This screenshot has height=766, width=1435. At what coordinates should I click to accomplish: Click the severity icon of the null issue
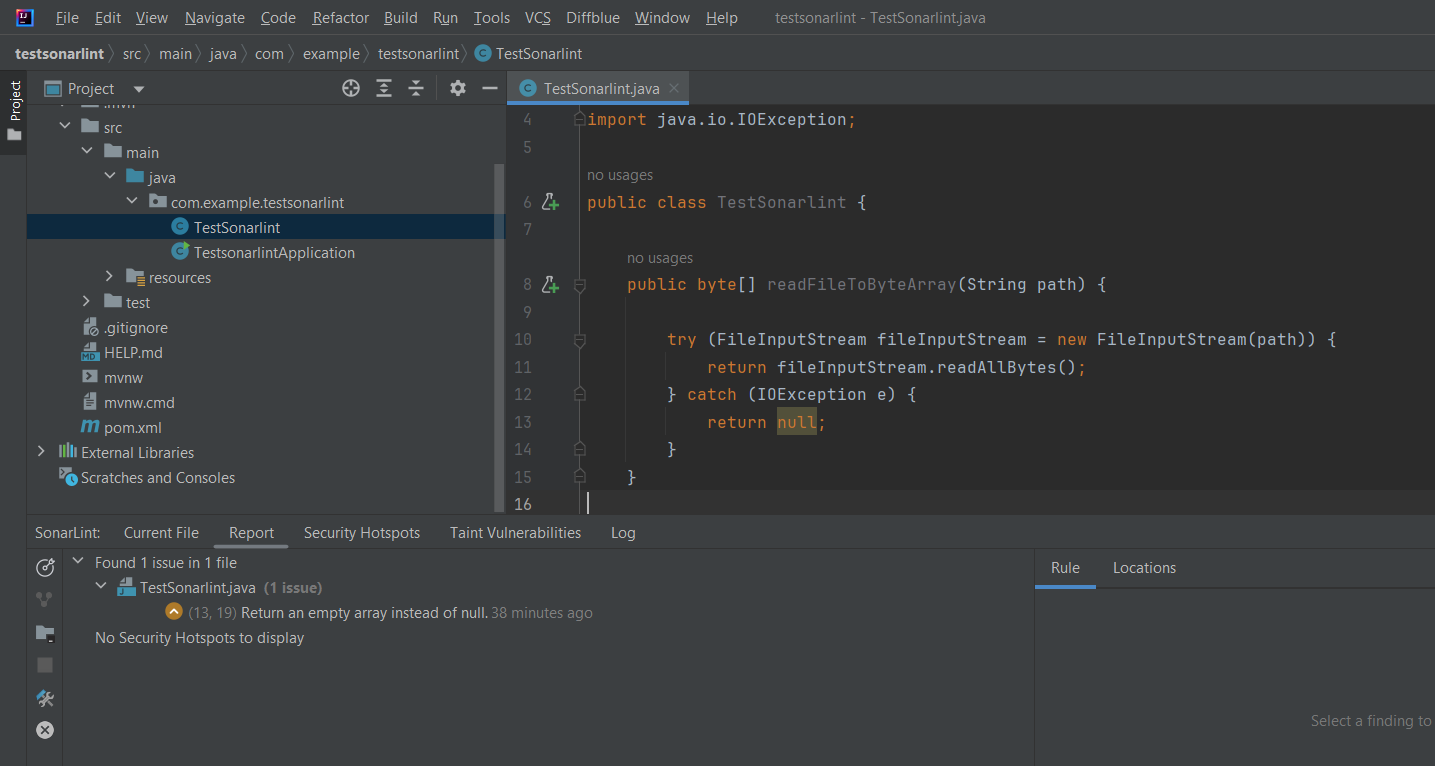174,612
